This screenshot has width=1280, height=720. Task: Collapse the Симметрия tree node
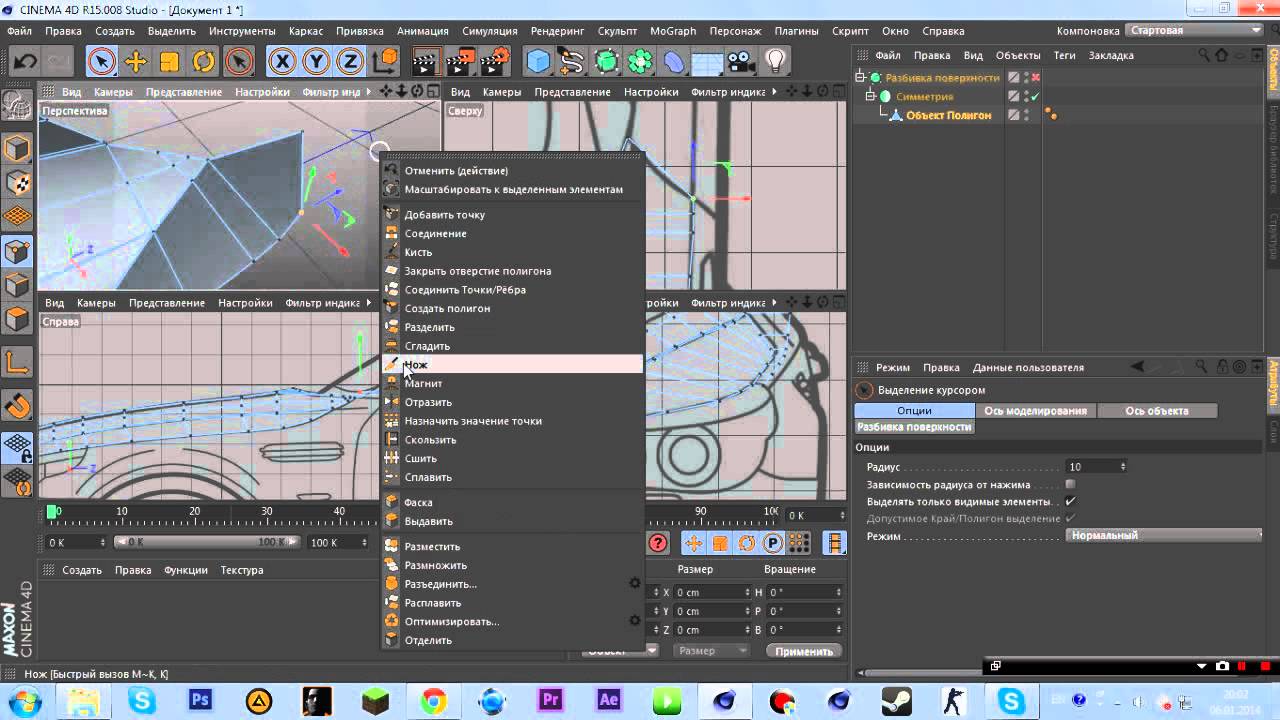point(871,96)
